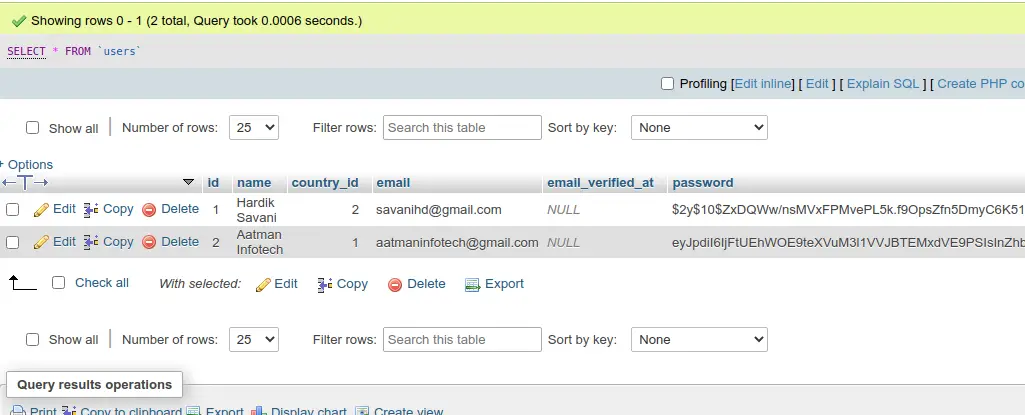Click red Delete icon for Hardik Savani row
The width and height of the screenshot is (1025, 415).
pyautogui.click(x=149, y=210)
